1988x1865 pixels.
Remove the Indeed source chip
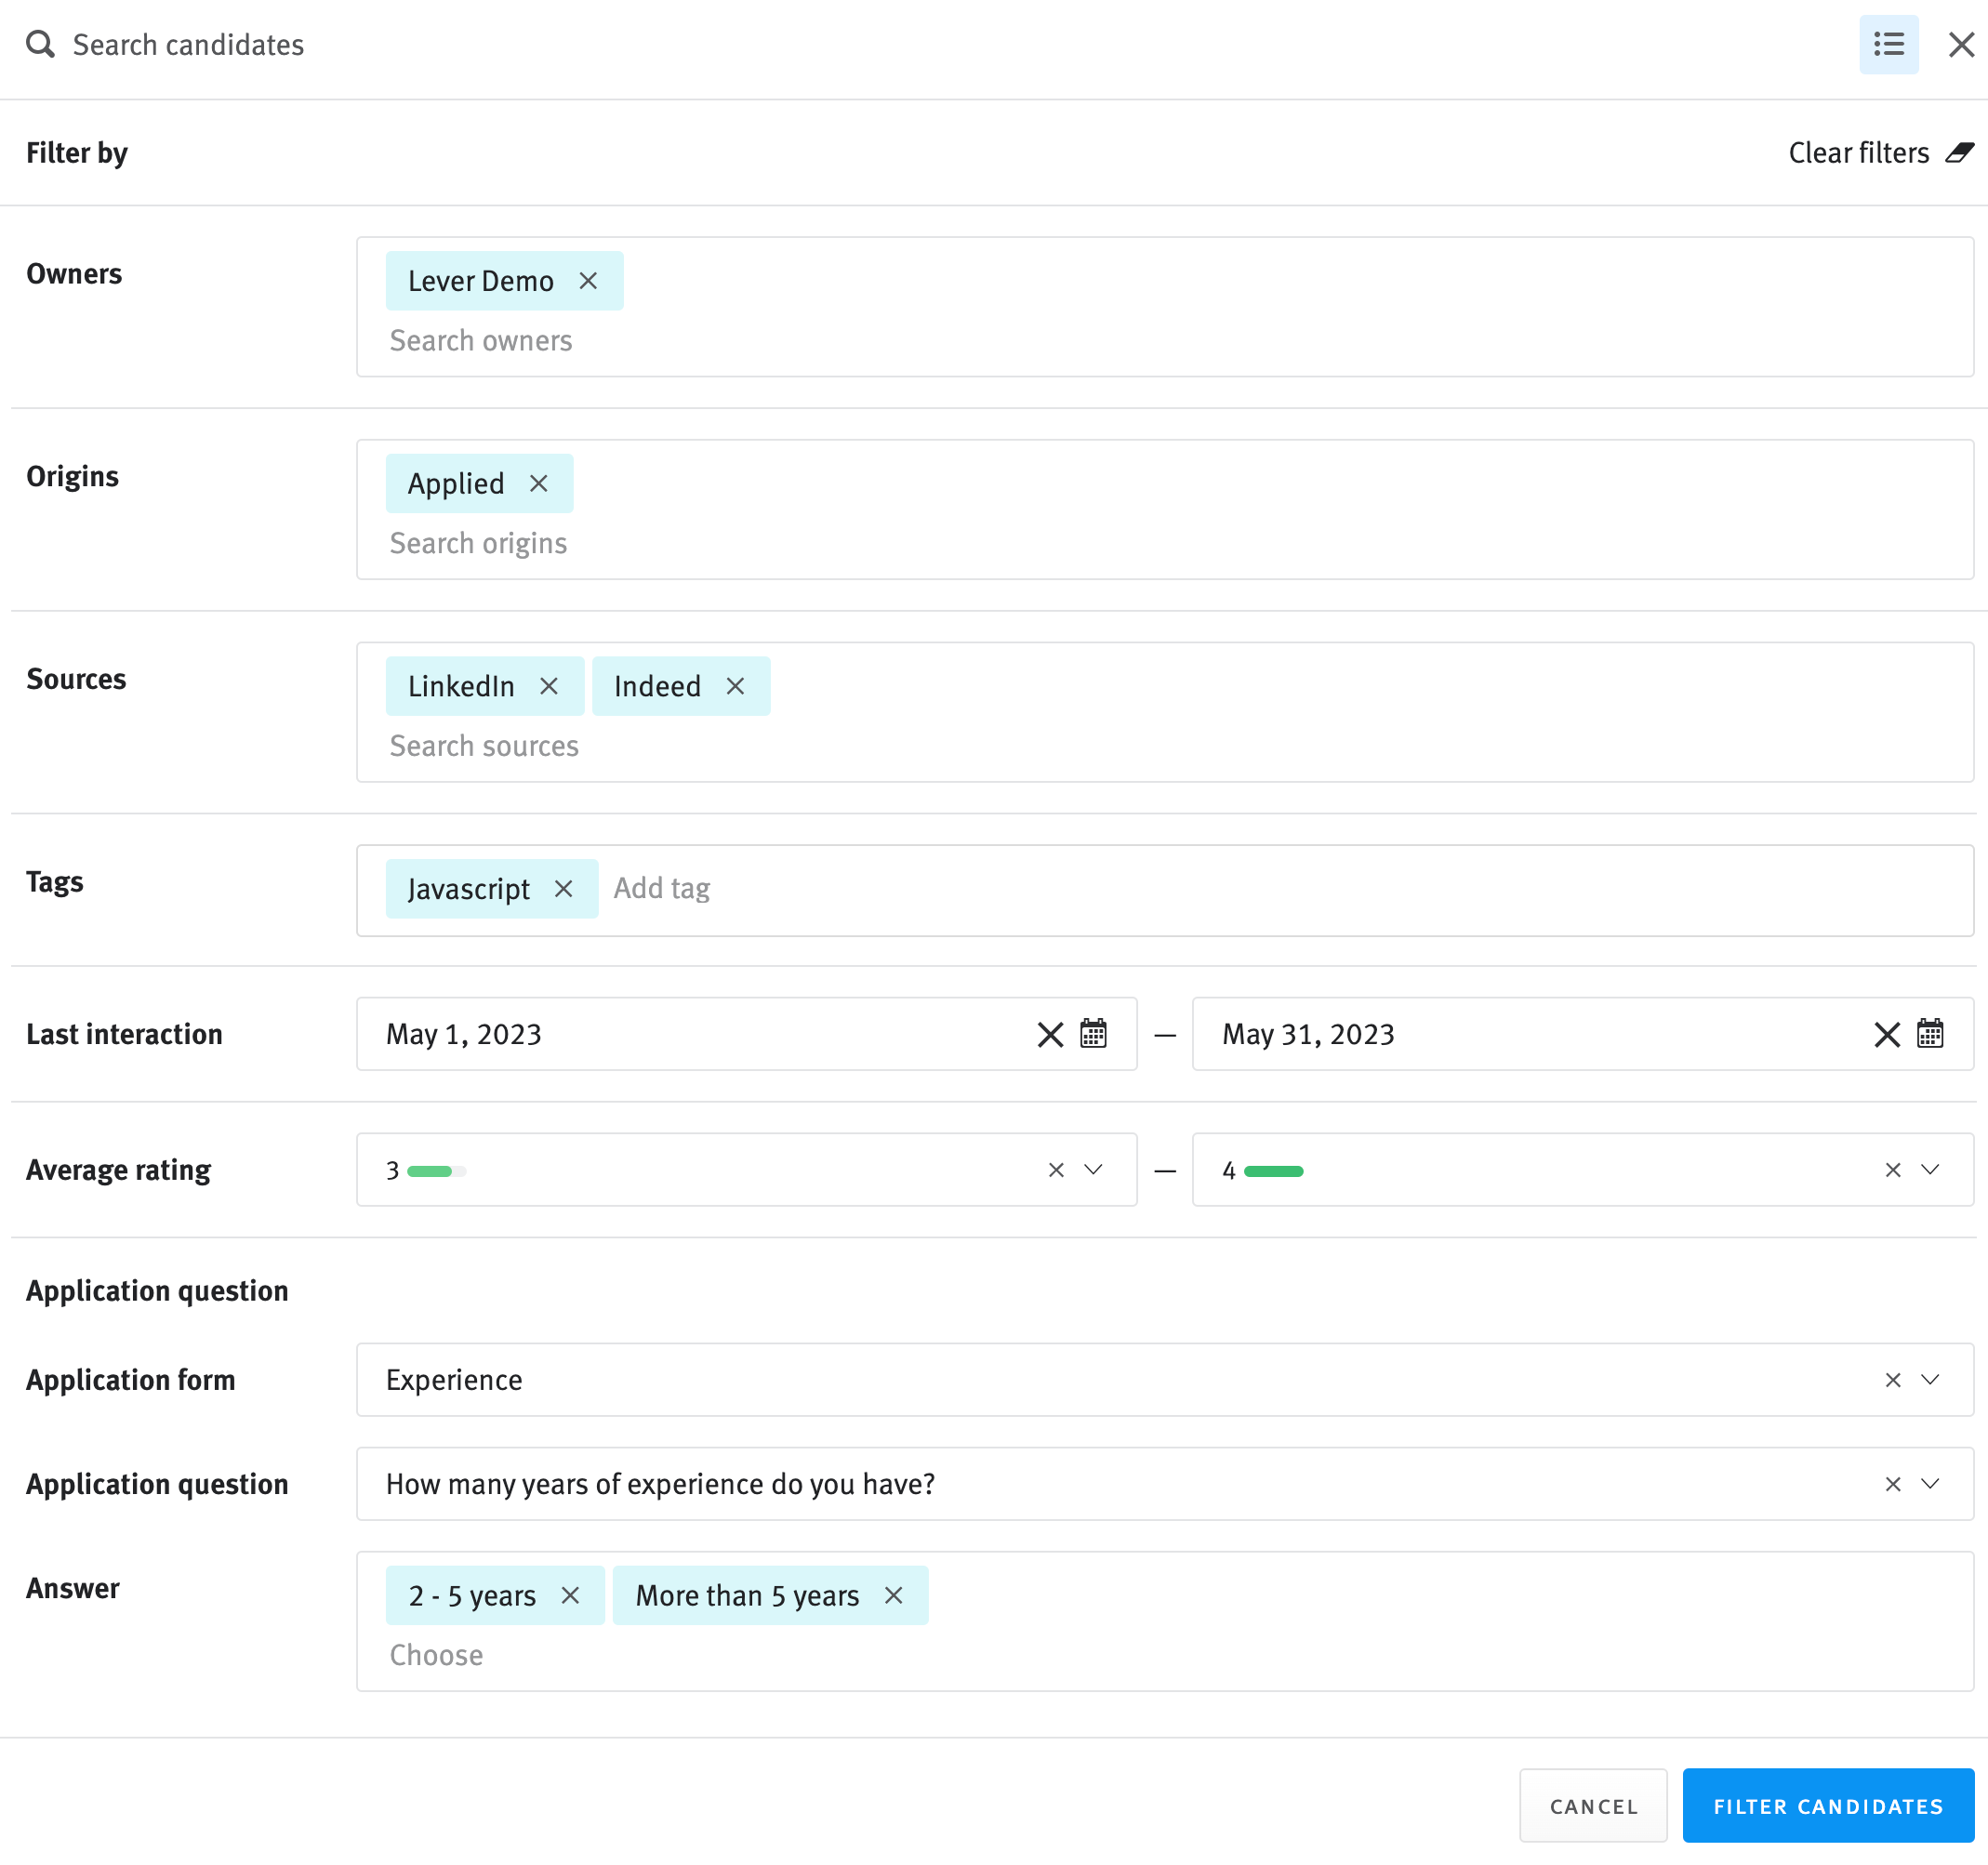tap(735, 686)
